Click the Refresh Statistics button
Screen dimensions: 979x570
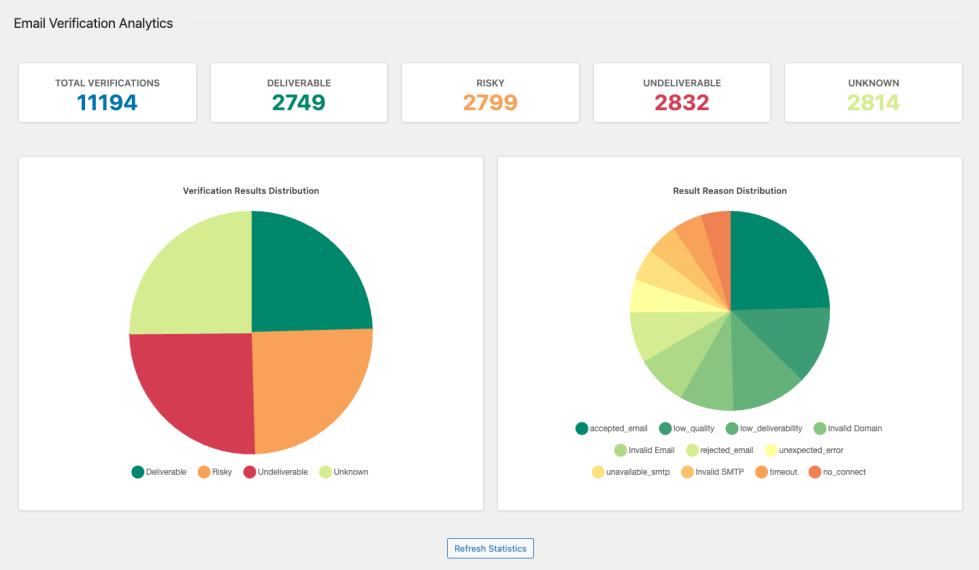pyautogui.click(x=490, y=548)
